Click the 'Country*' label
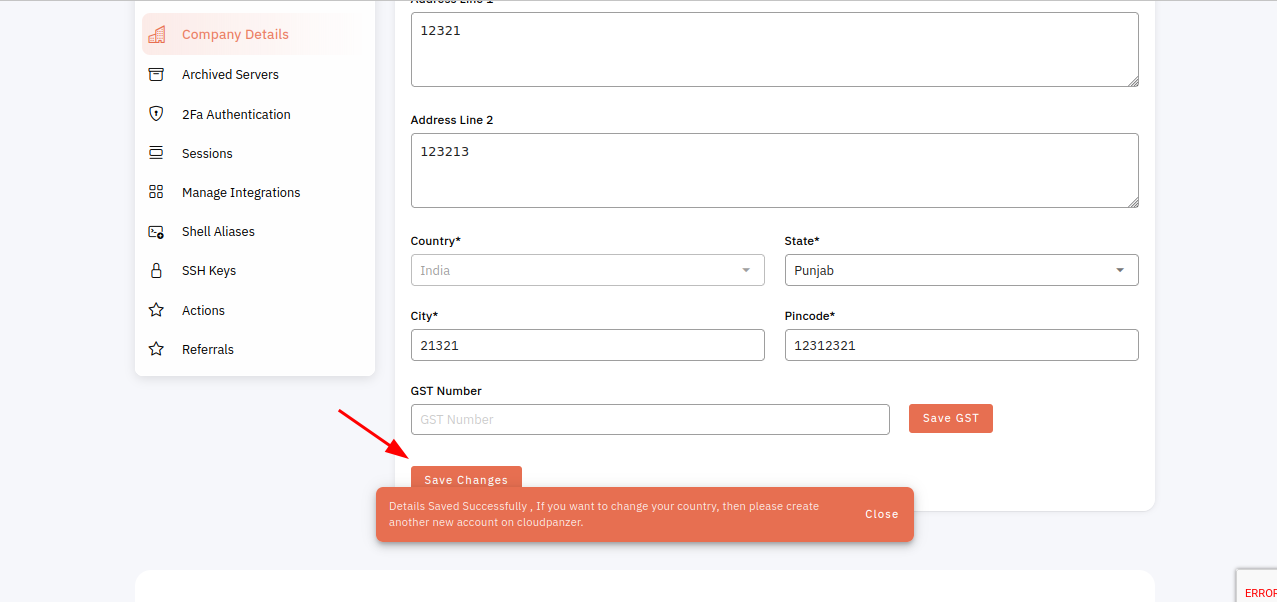1277x602 pixels. click(x=436, y=241)
